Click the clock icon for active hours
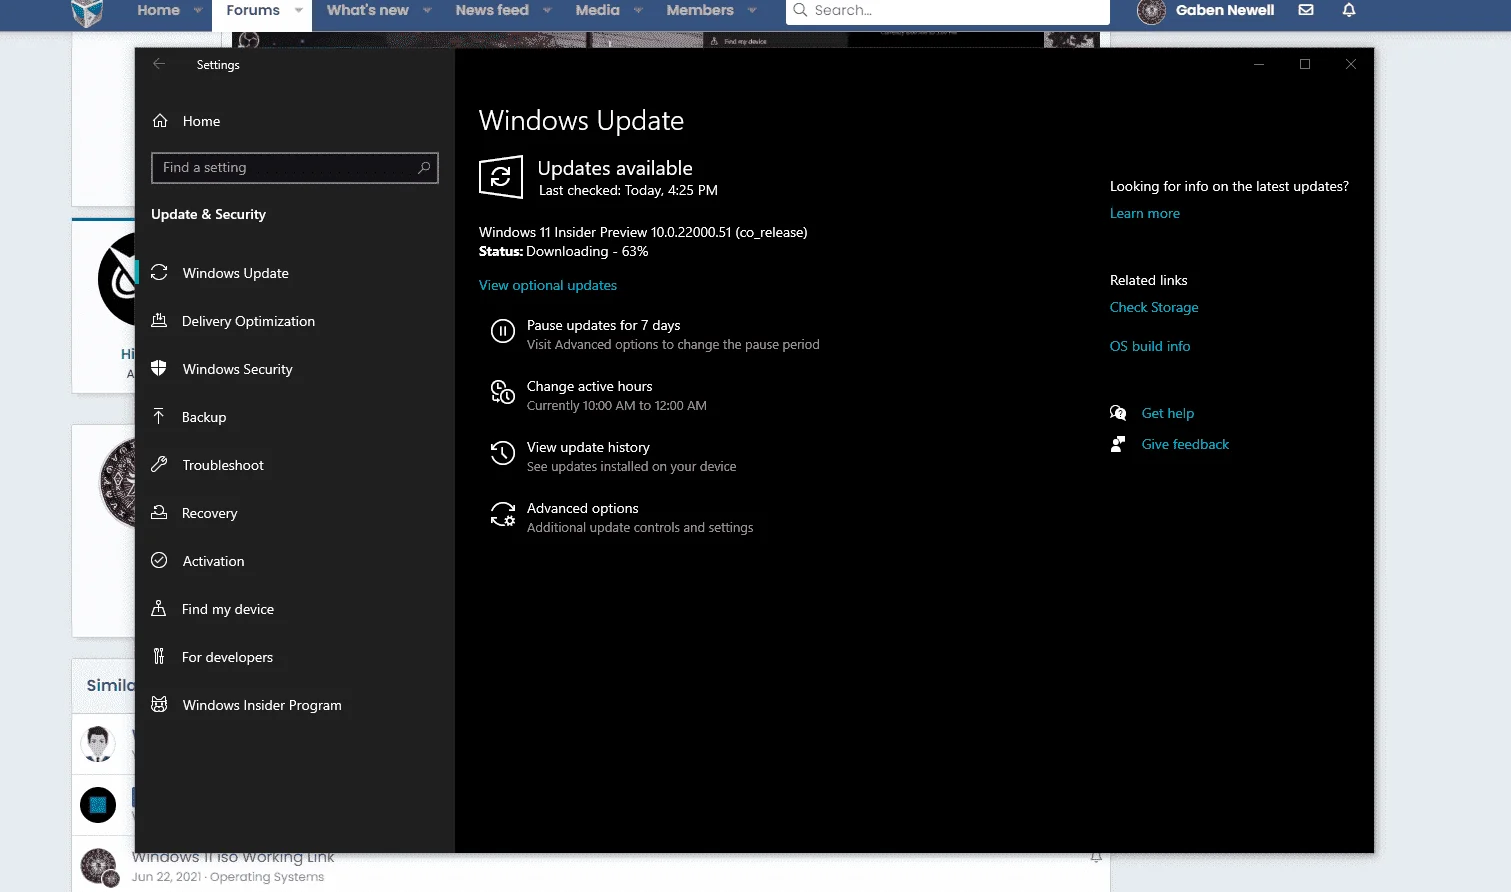The image size is (1511, 892). coord(503,392)
